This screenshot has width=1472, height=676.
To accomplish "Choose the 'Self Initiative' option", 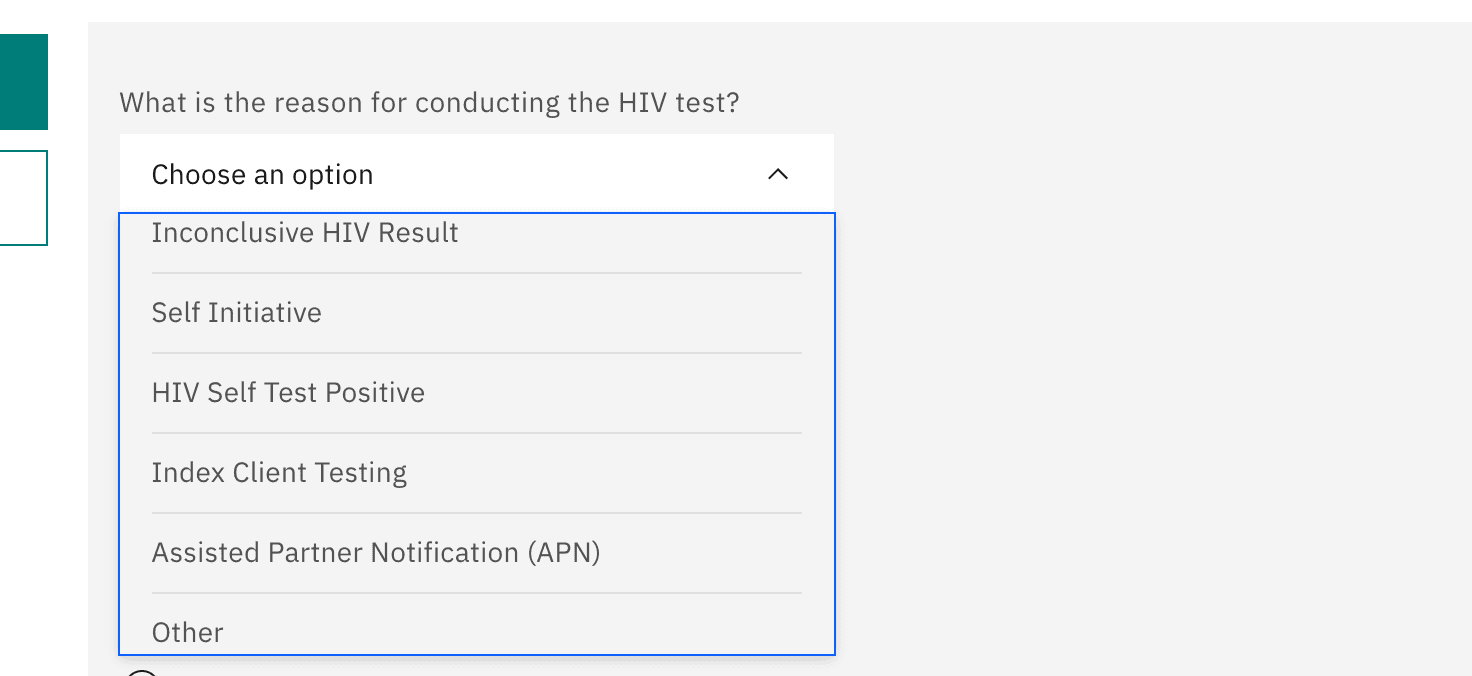I will [x=476, y=313].
